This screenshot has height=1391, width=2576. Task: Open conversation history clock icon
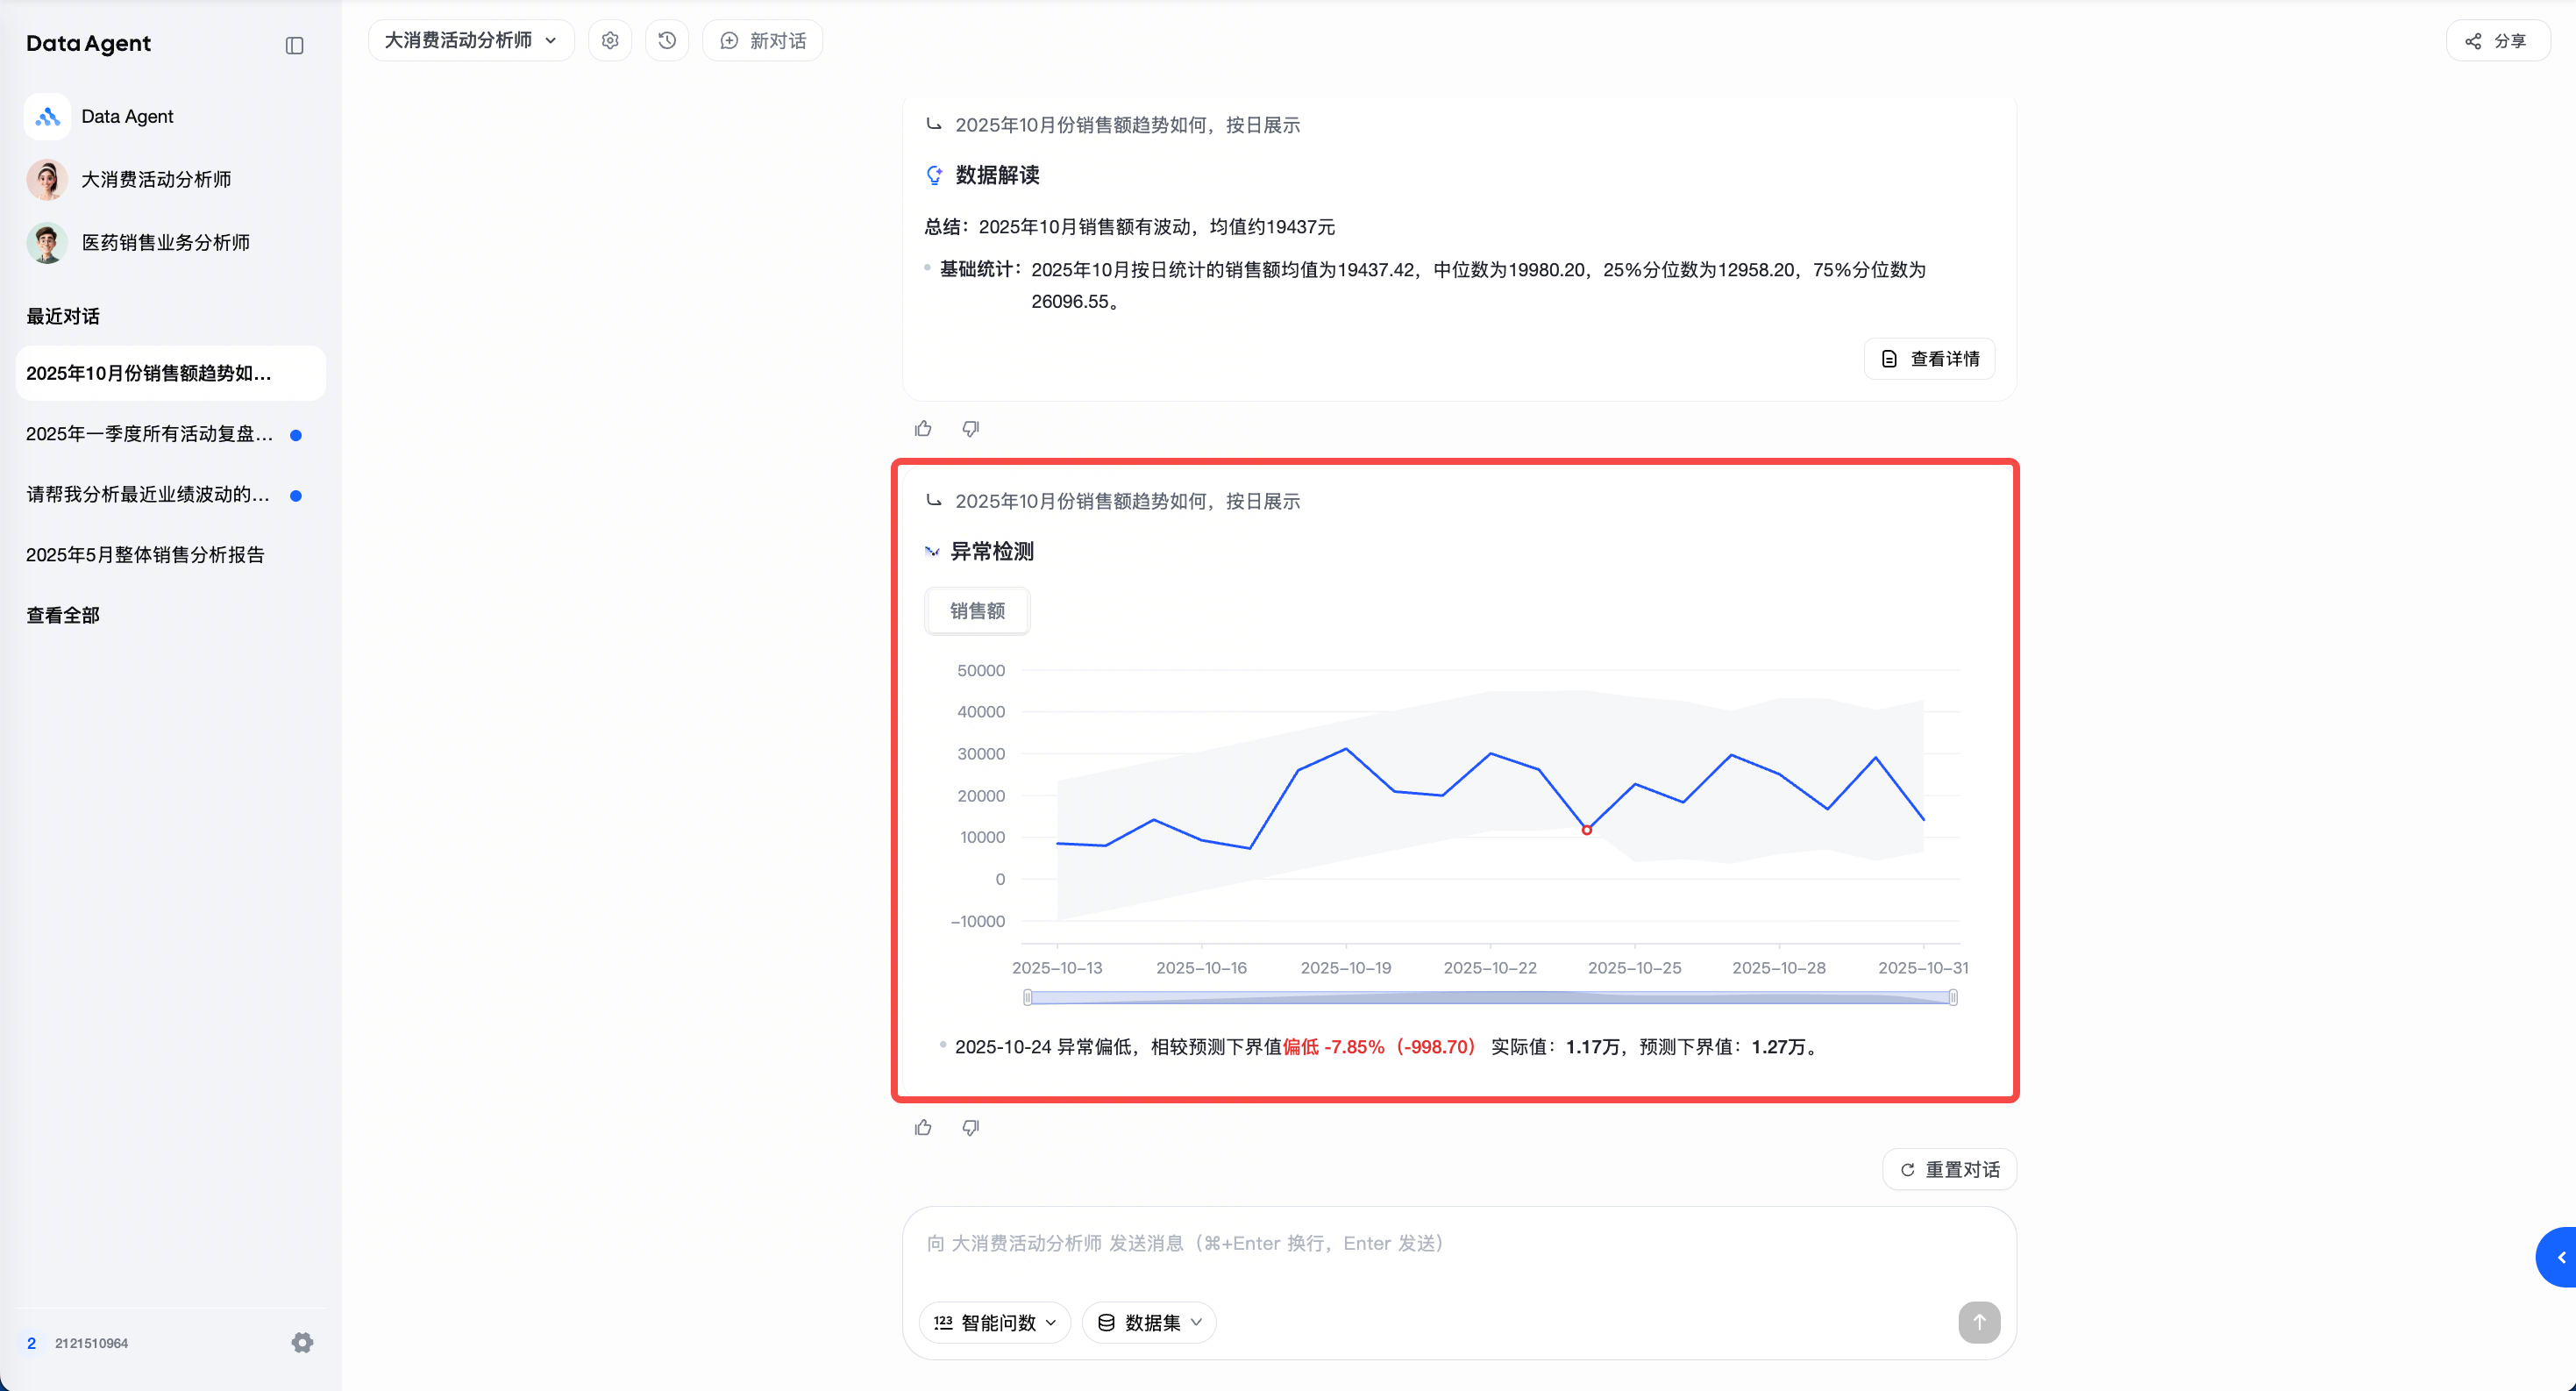point(667,40)
